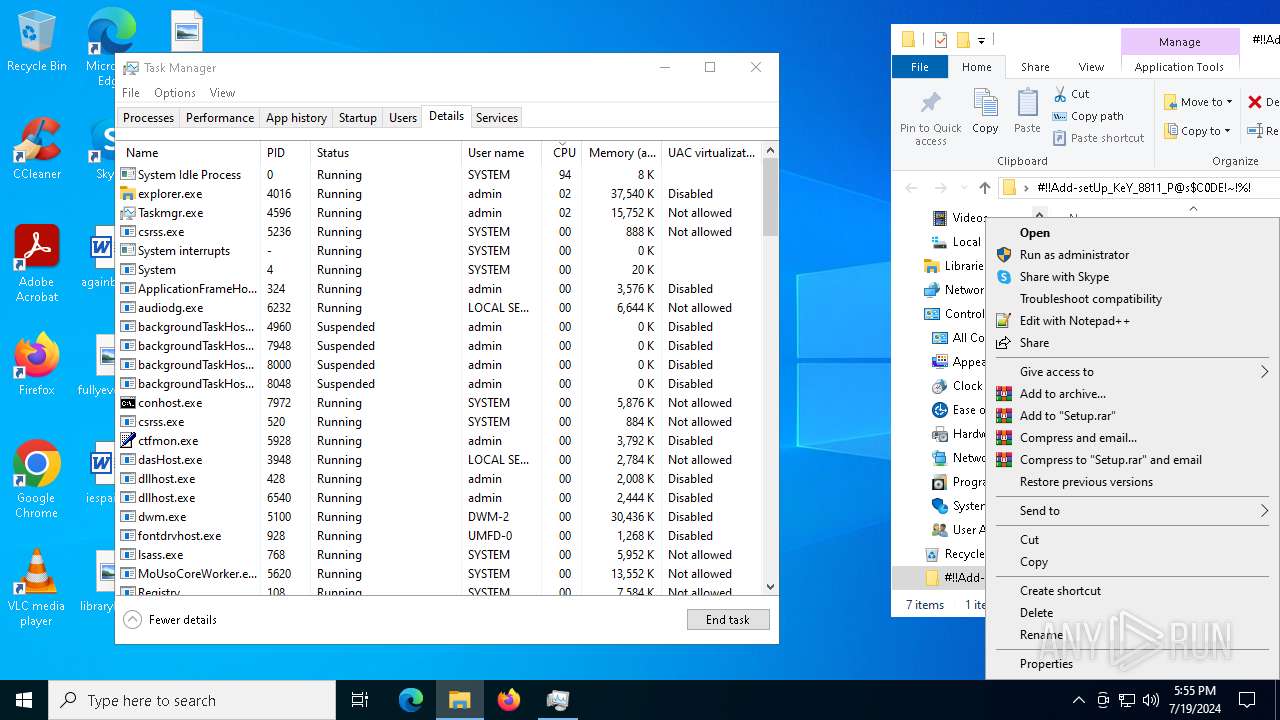Open the Copy to dropdown
This screenshot has height=720, width=1280.
click(1199, 131)
